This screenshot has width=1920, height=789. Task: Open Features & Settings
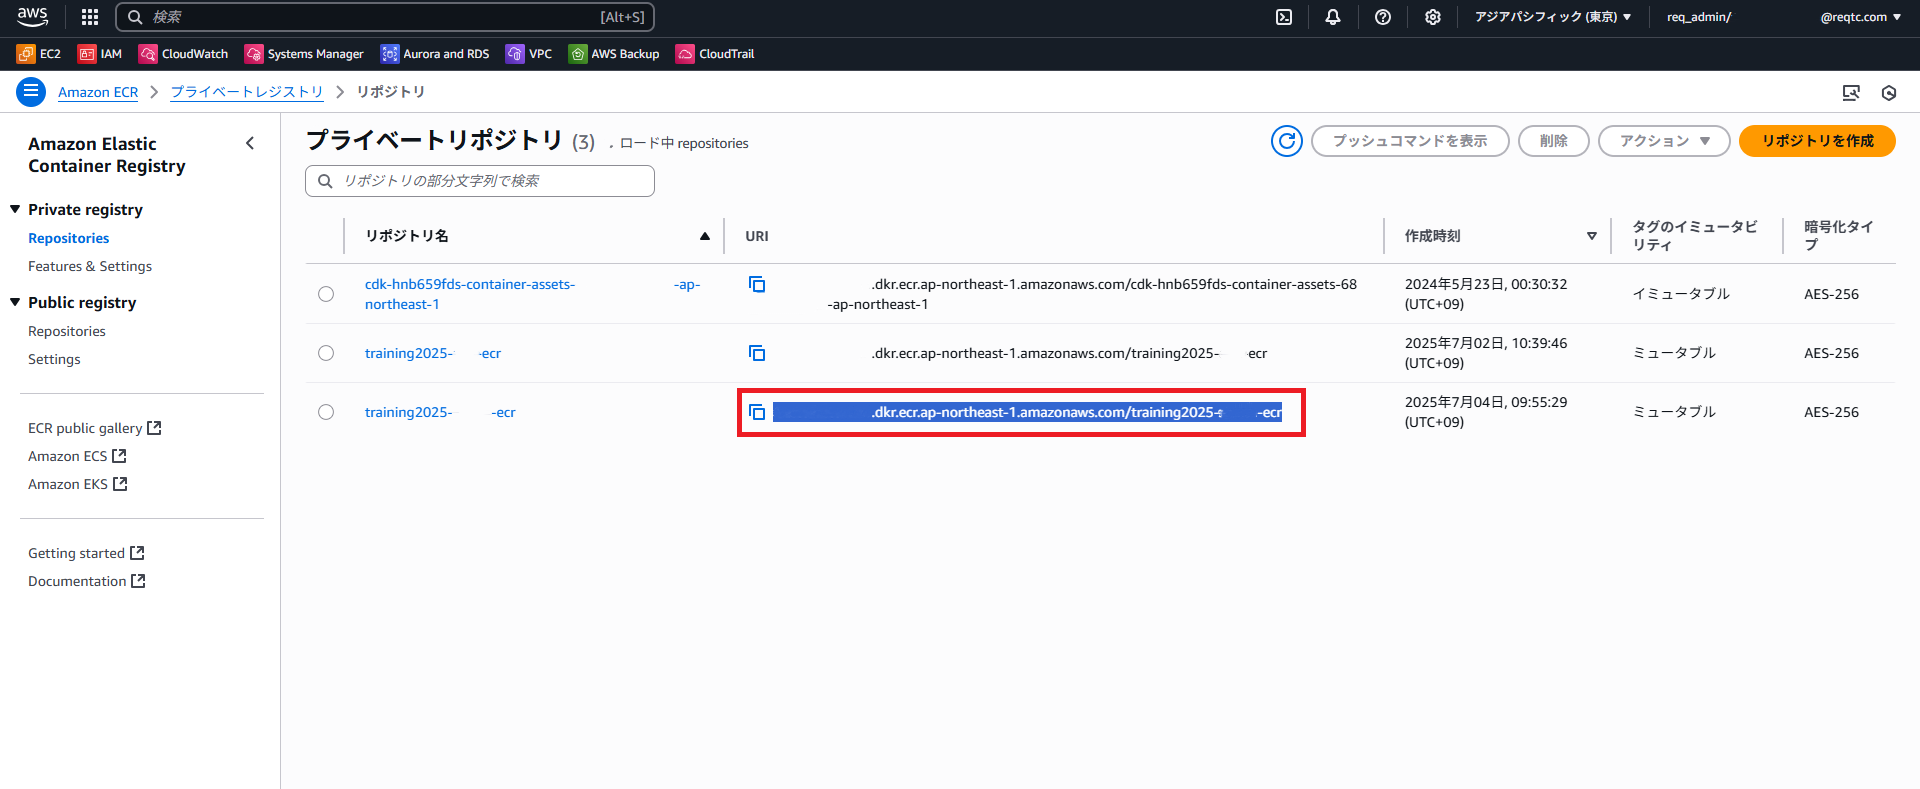pos(90,266)
